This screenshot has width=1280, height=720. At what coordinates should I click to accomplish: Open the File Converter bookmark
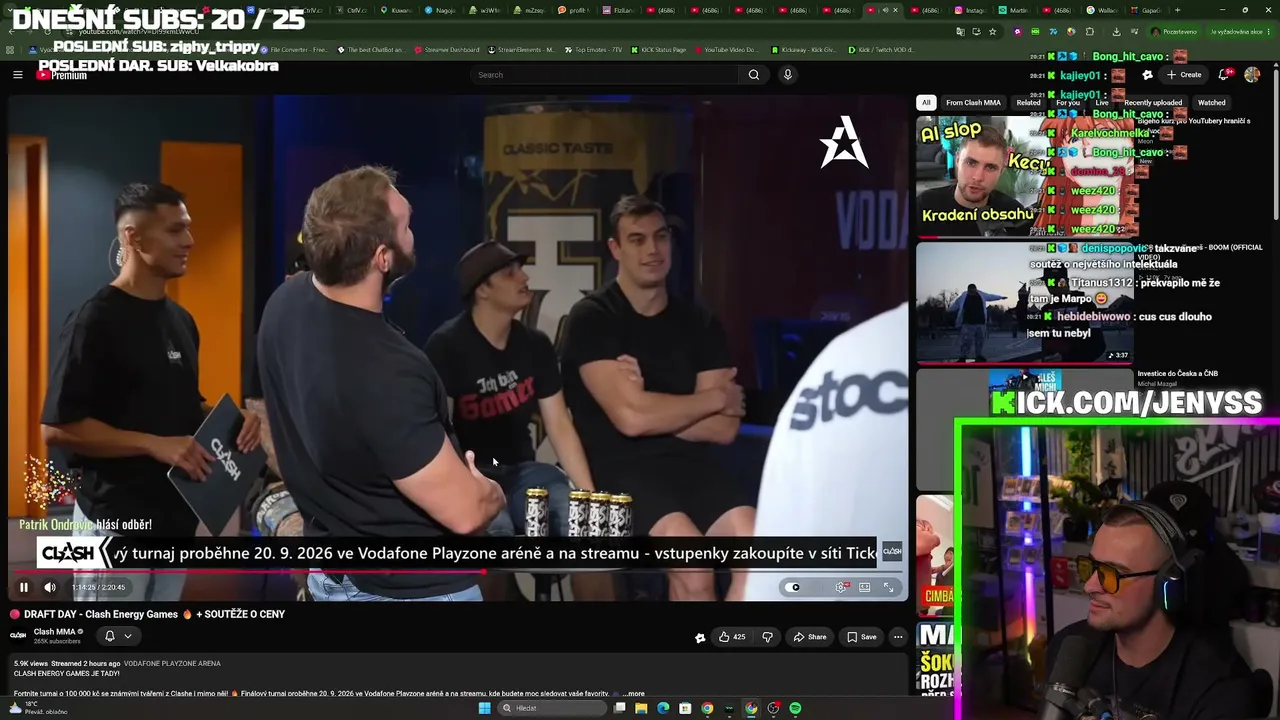tap(292, 49)
